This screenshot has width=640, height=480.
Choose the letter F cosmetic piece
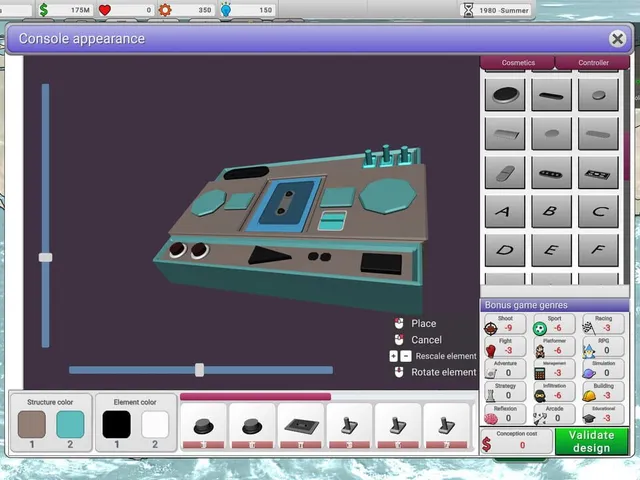point(598,250)
